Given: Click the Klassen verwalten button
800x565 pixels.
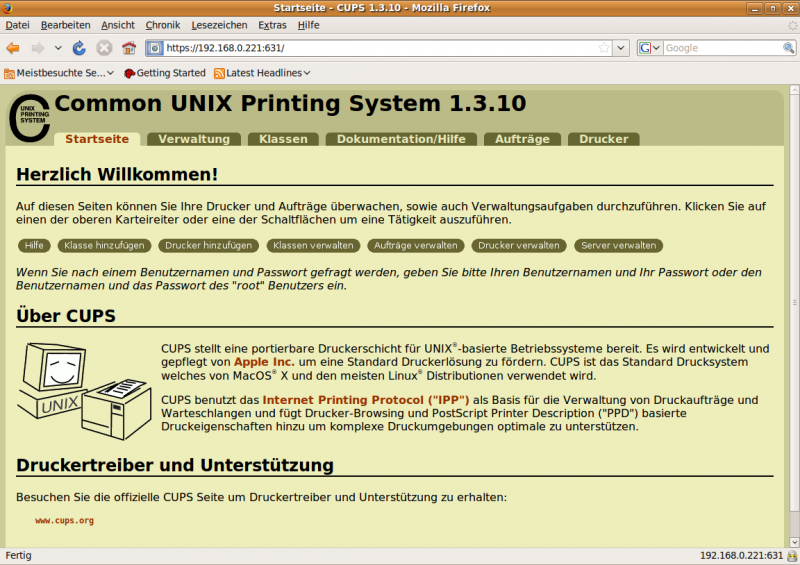Looking at the screenshot, I should tap(313, 245).
